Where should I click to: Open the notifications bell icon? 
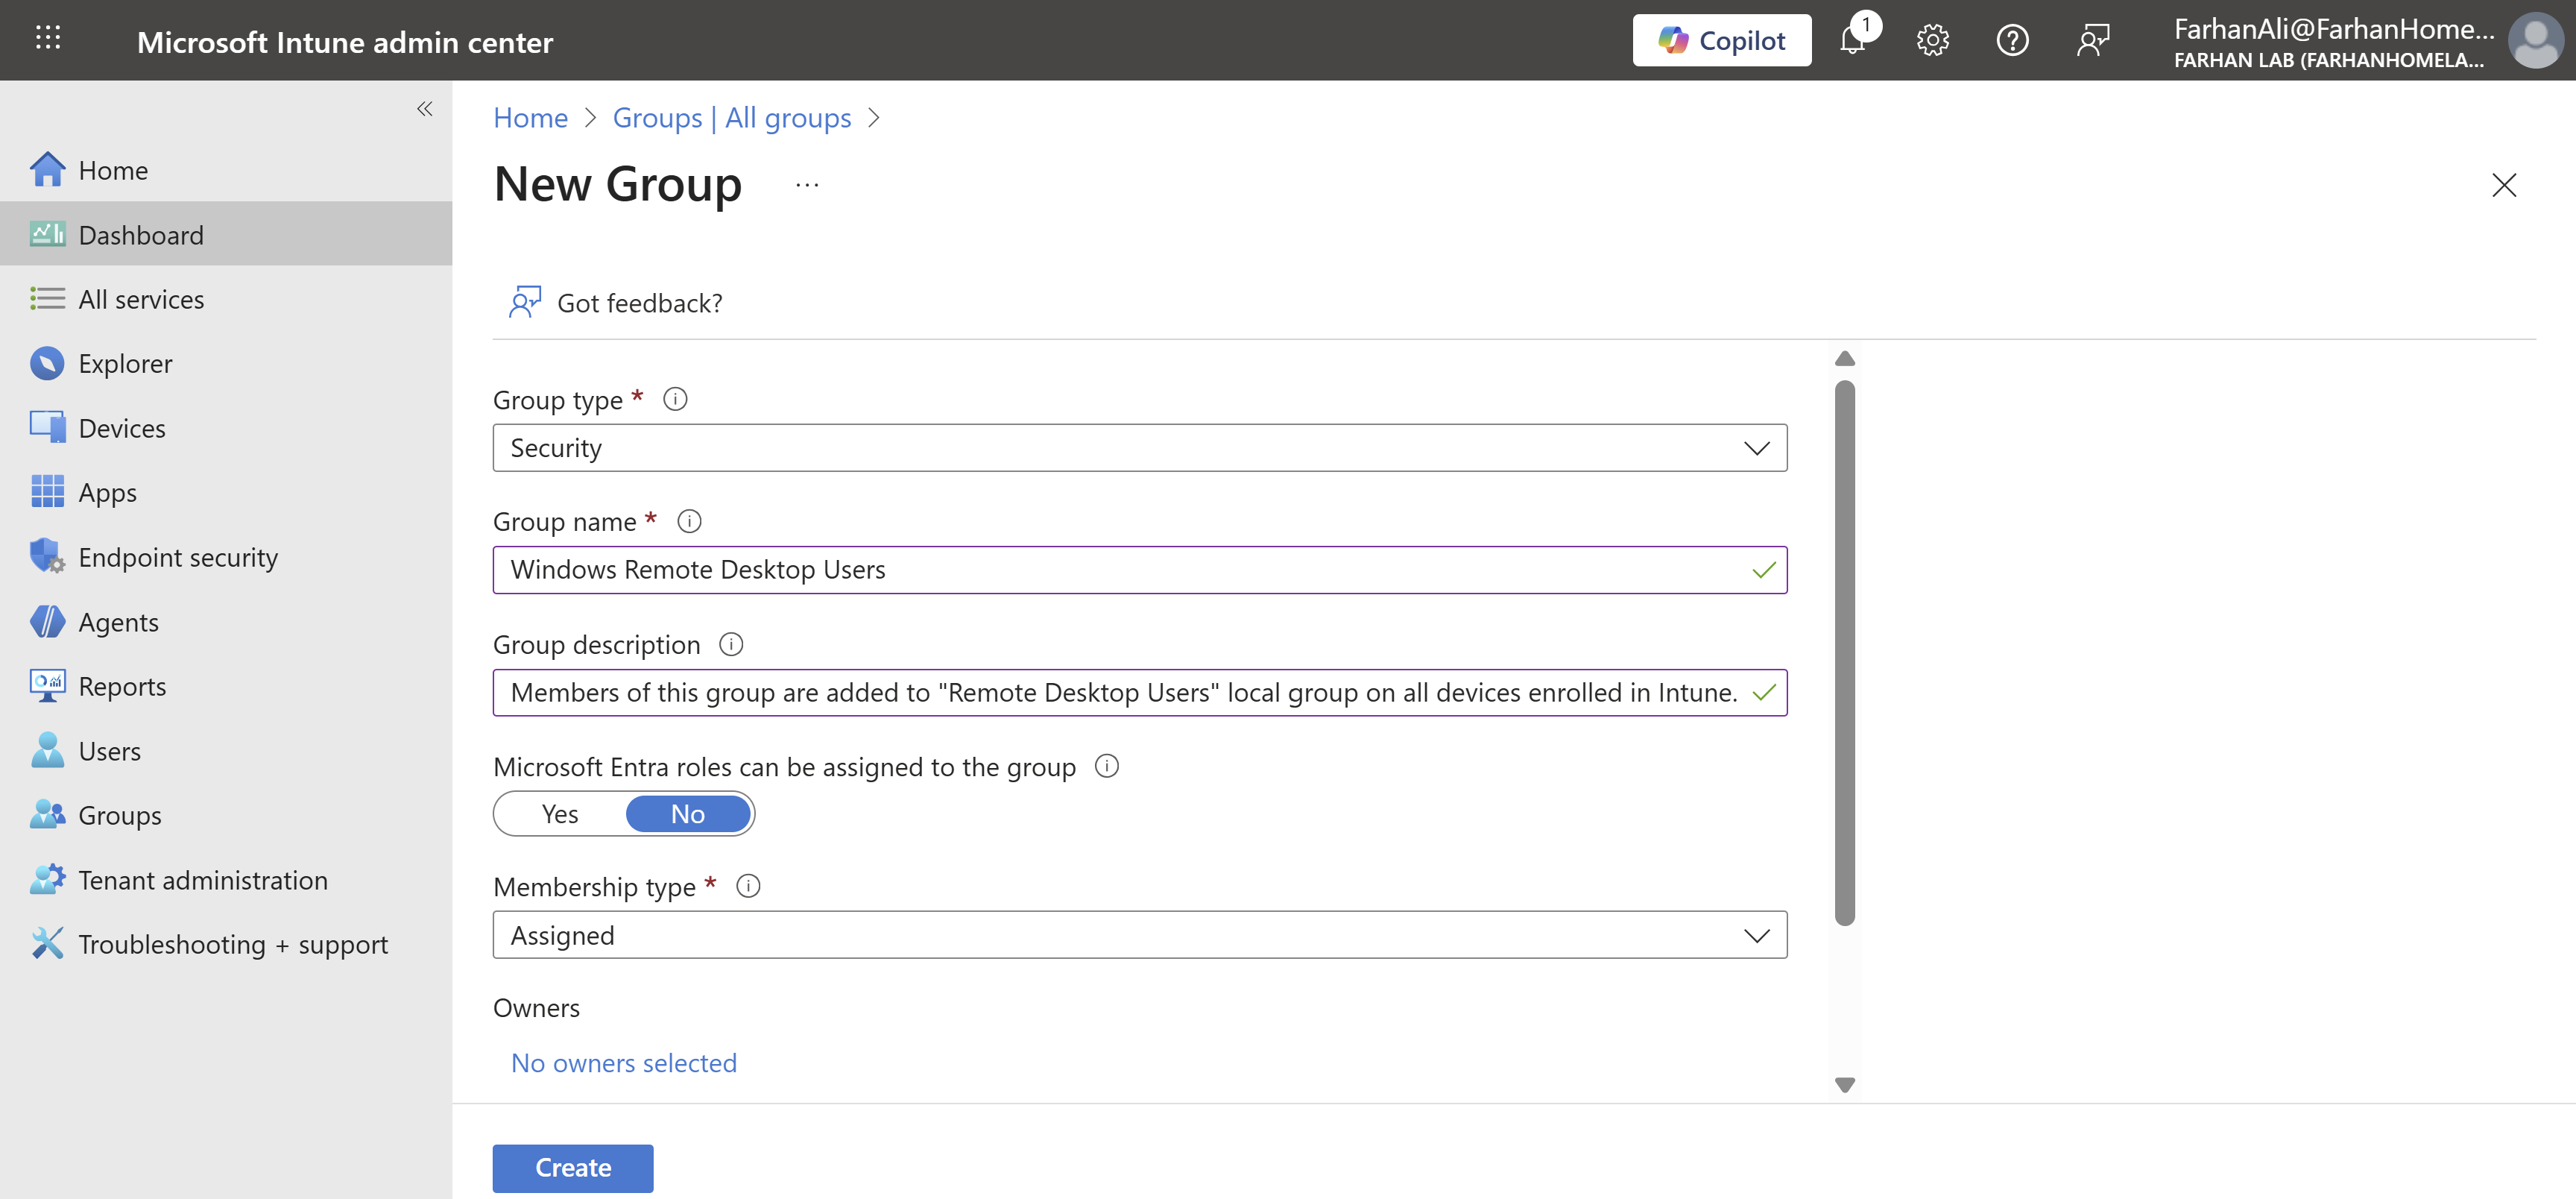point(1852,41)
